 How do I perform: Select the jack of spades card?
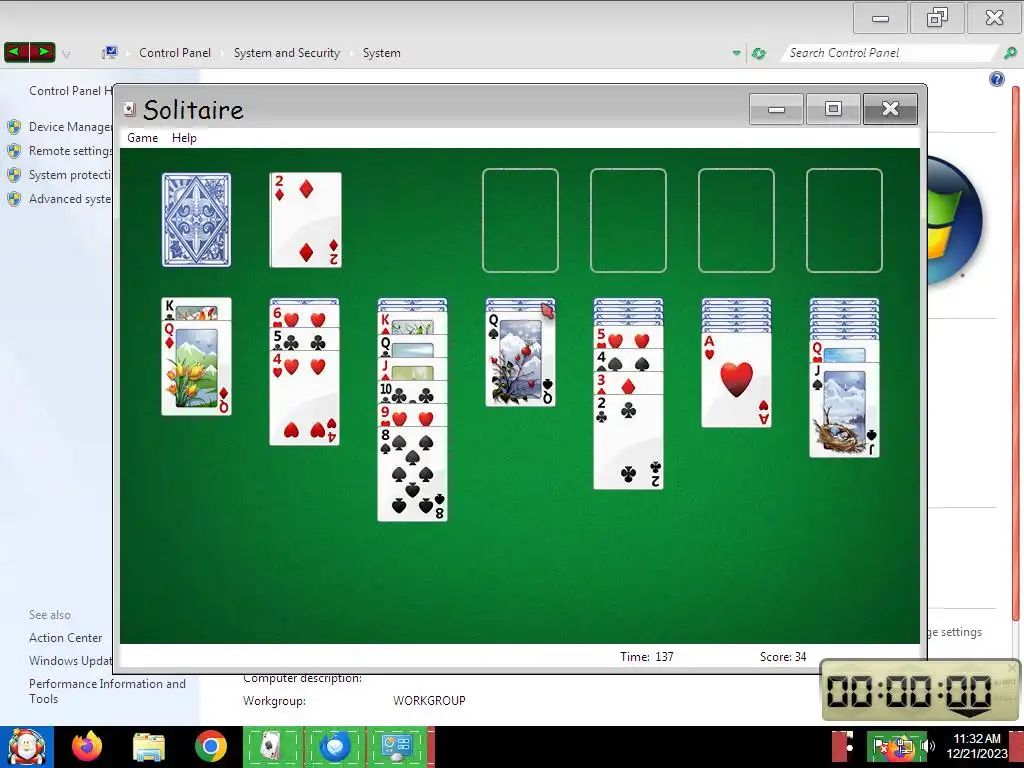[844, 410]
